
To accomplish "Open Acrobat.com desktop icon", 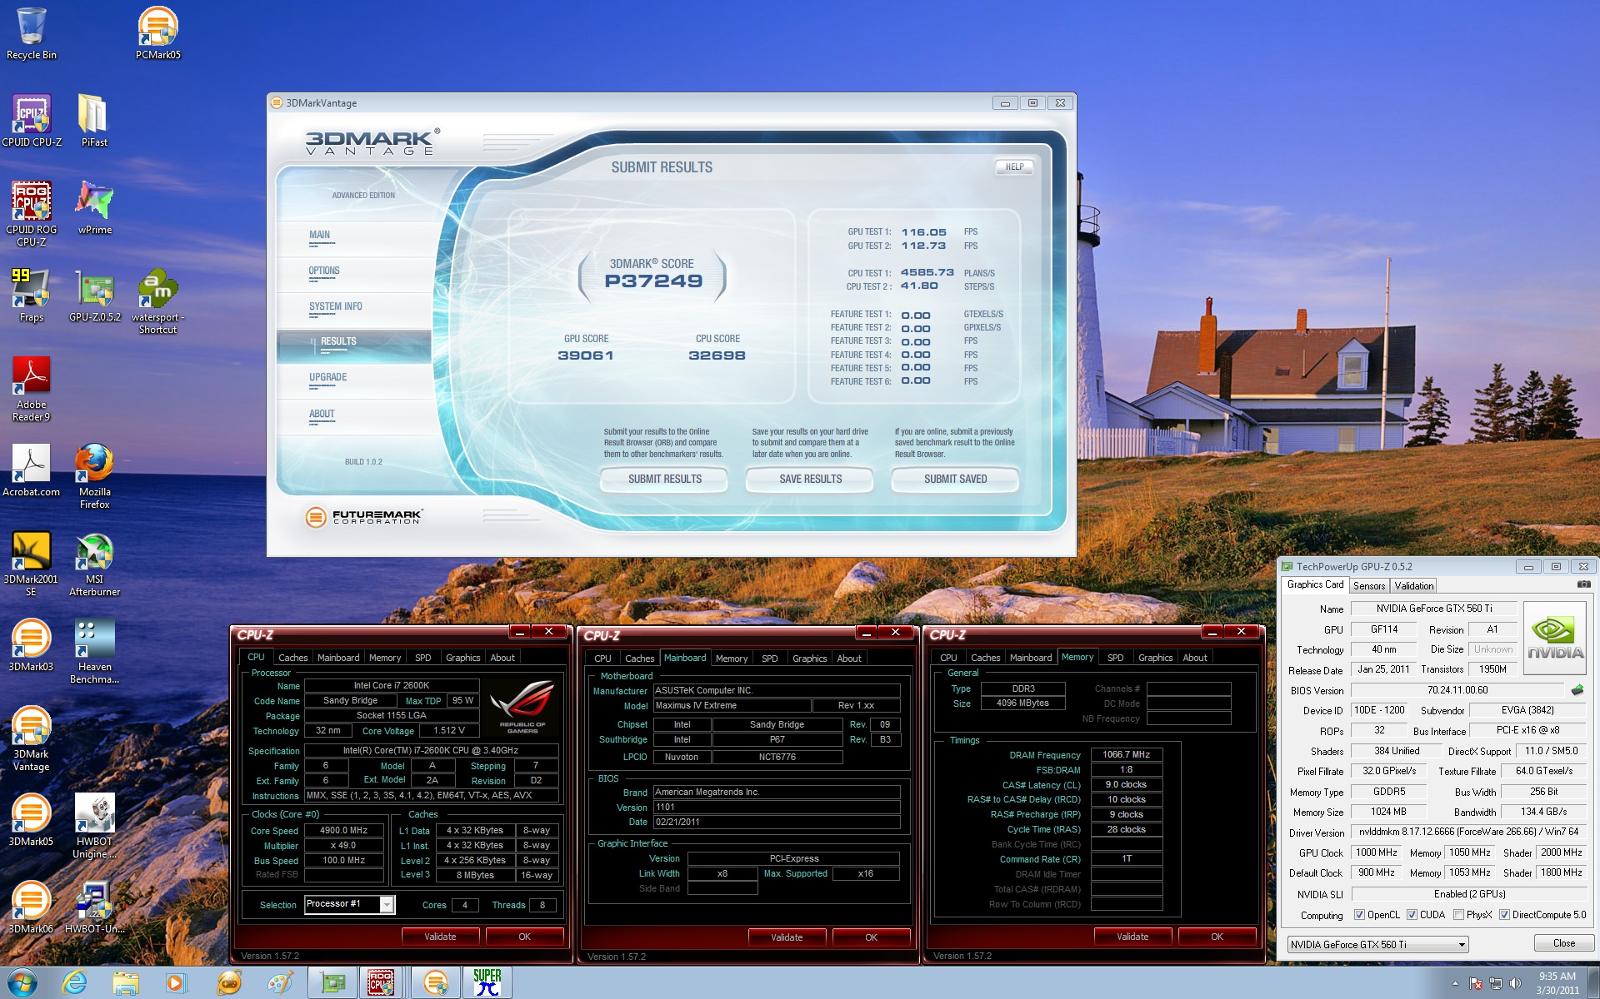I will [x=31, y=470].
